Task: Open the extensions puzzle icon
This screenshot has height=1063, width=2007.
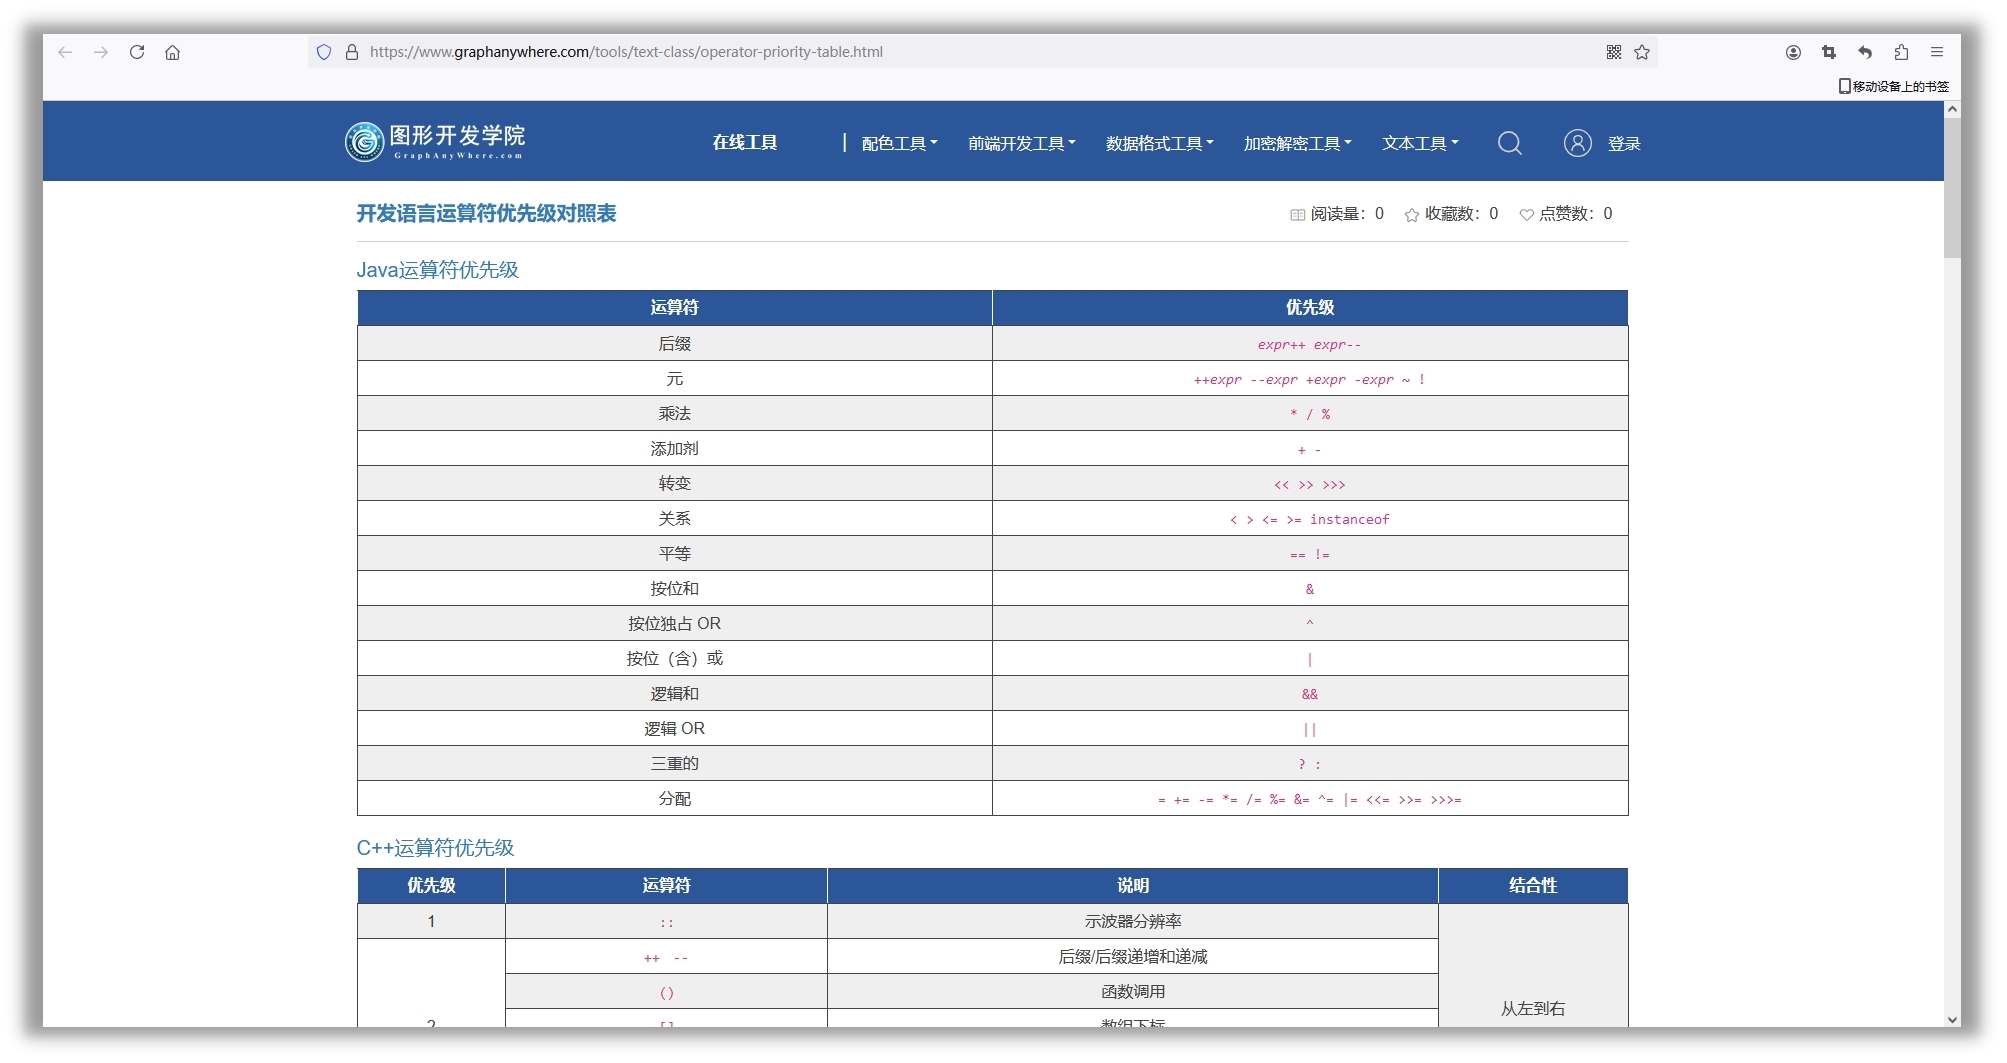Action: click(1901, 52)
